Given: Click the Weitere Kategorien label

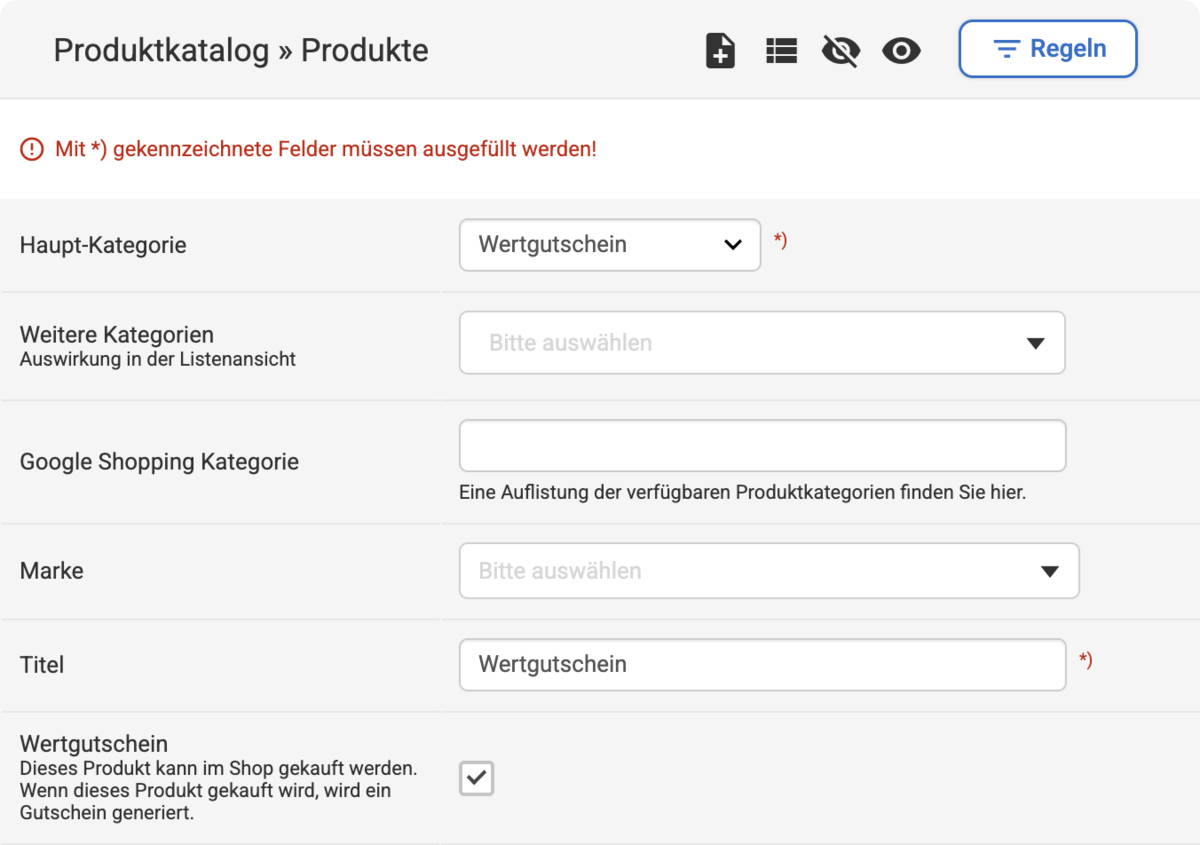Looking at the screenshot, I should click(x=117, y=335).
